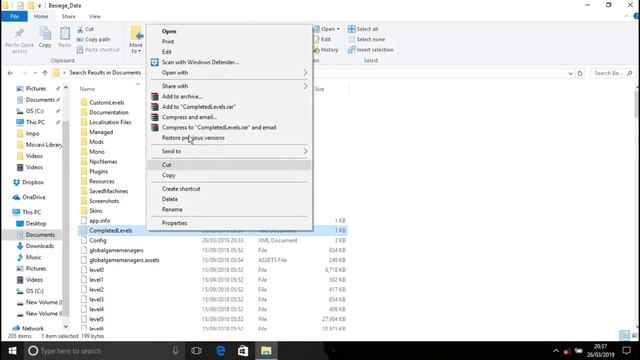Select Network in navigation pane
This screenshot has height=360, width=640.
pos(28,328)
